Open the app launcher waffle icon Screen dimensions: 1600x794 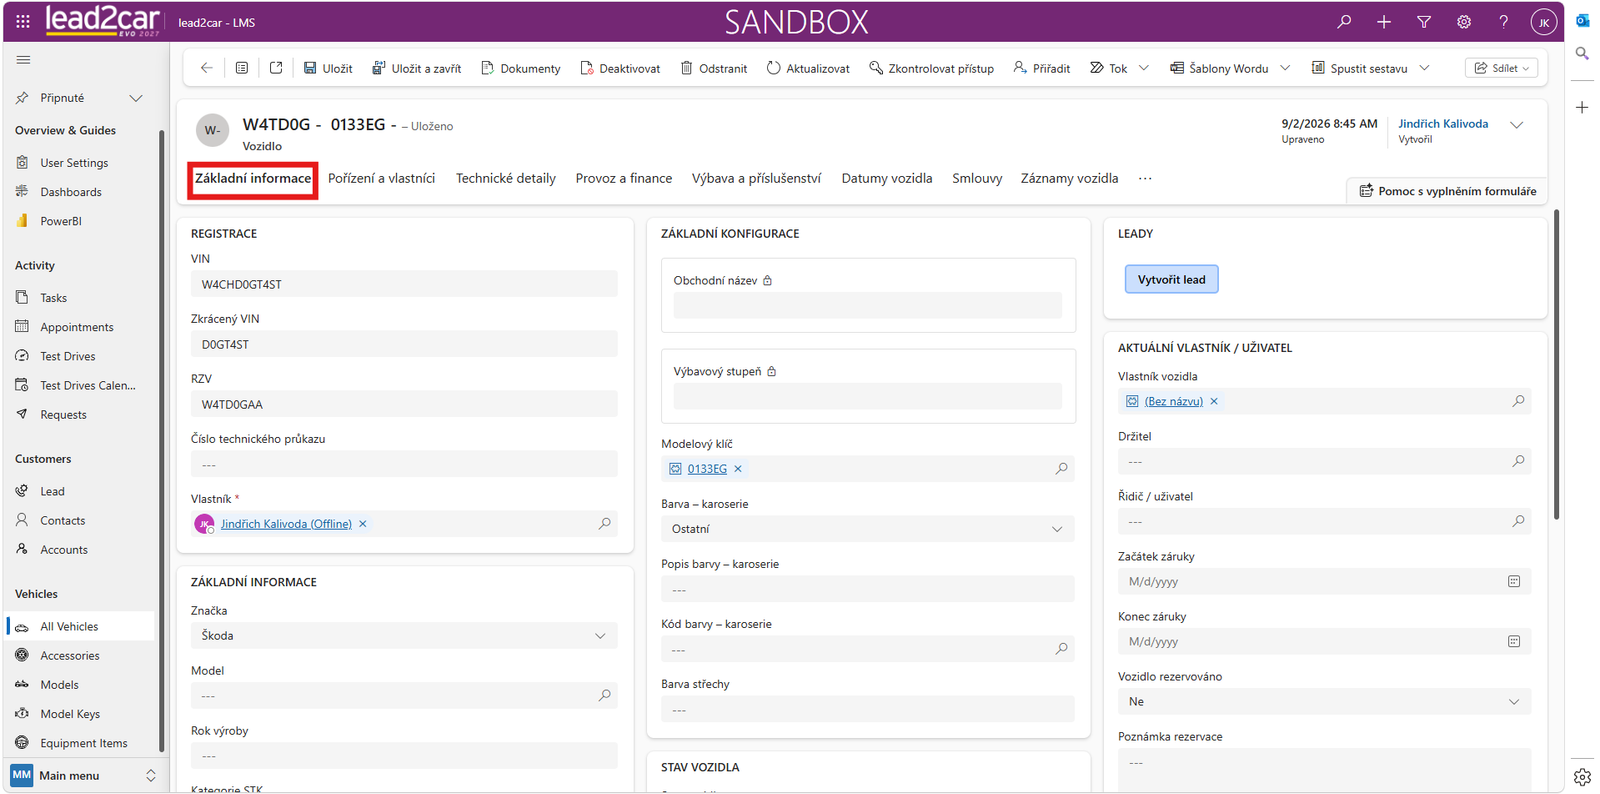(x=23, y=21)
